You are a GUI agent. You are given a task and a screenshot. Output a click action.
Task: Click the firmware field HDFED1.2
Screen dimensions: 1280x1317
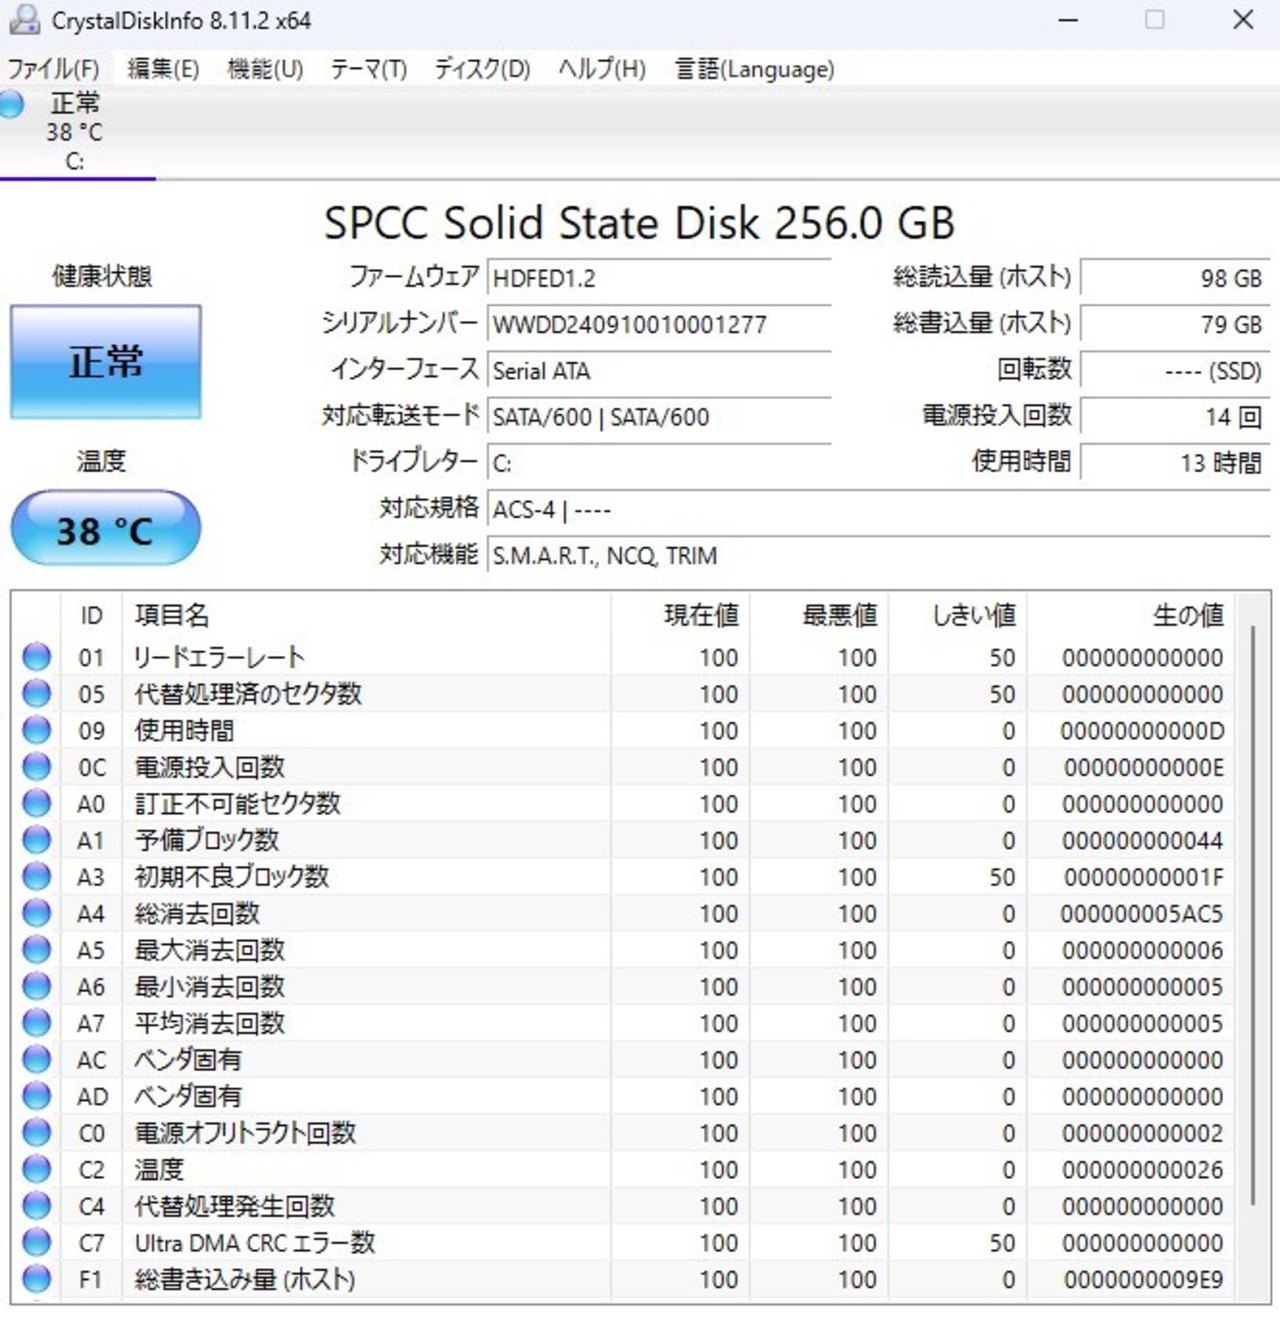(659, 278)
